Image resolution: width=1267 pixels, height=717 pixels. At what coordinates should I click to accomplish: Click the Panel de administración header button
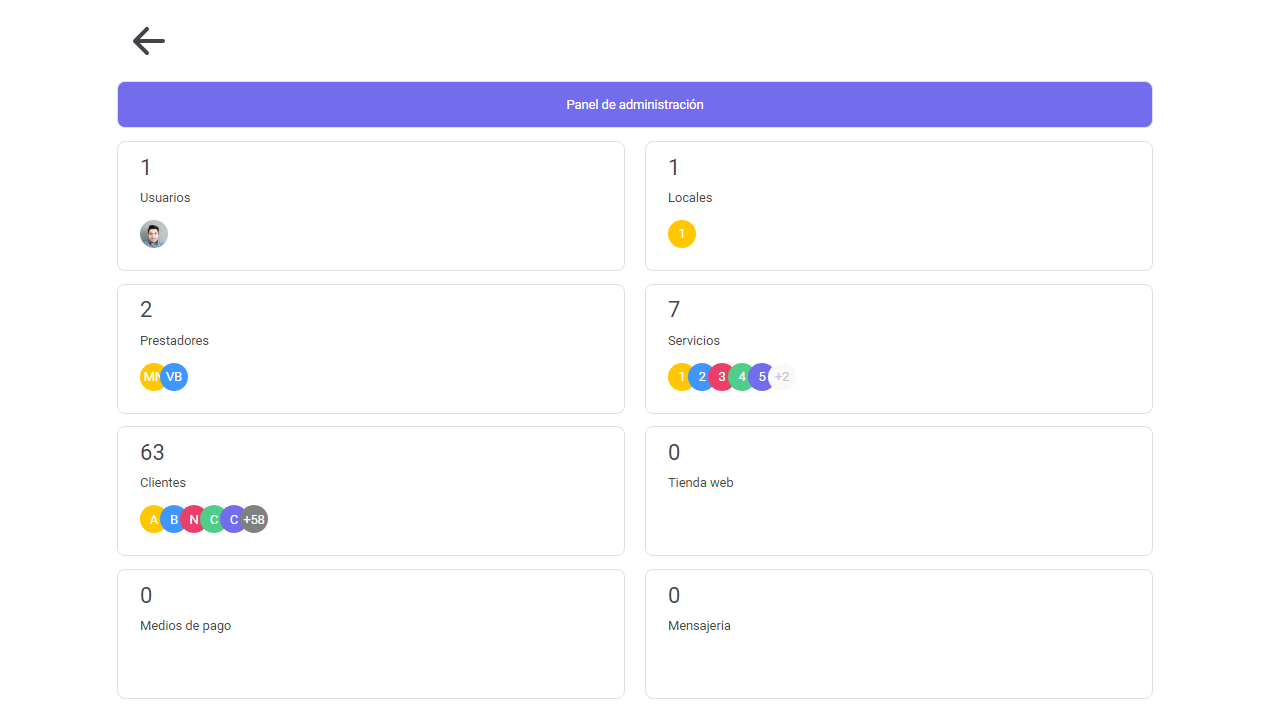coord(634,105)
